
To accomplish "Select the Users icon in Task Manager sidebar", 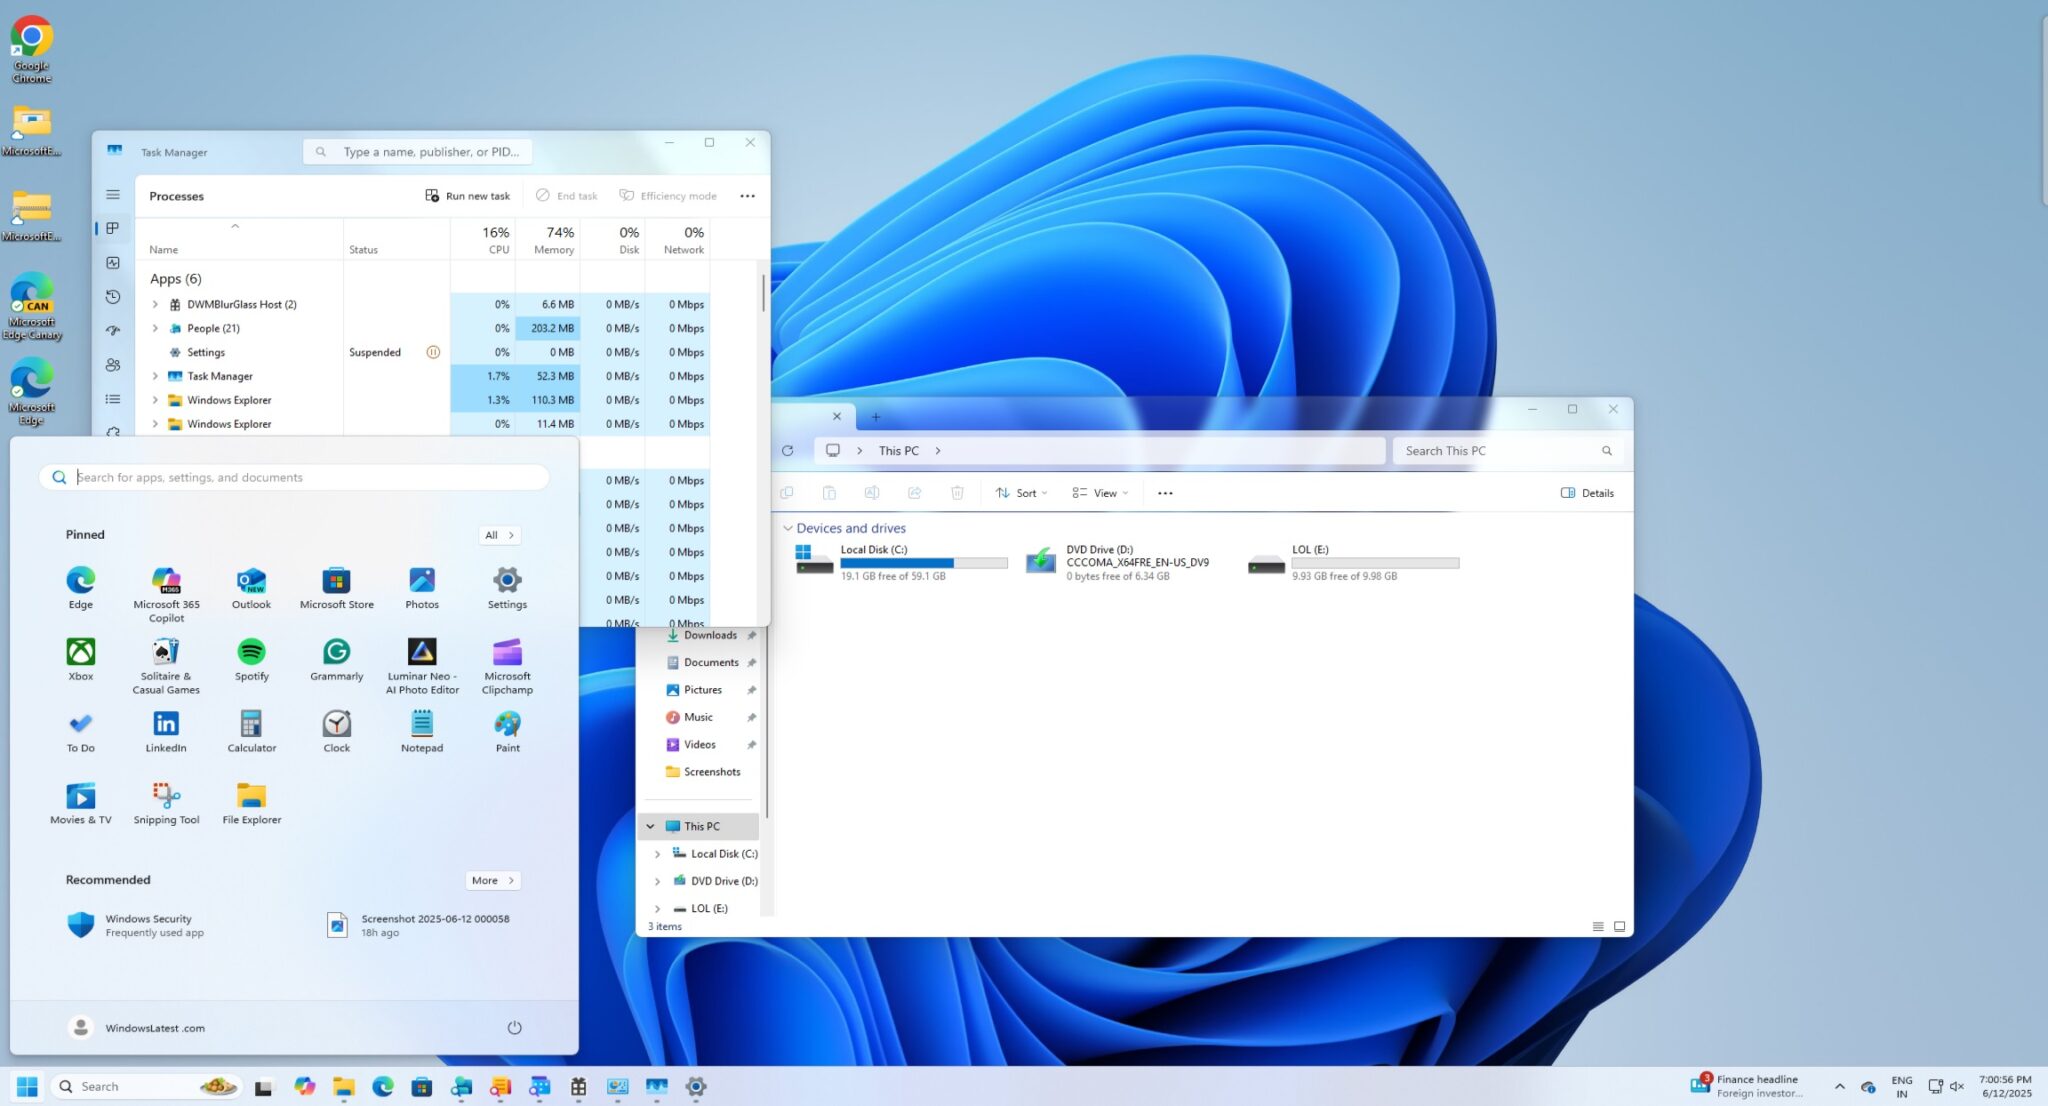I will click(112, 364).
